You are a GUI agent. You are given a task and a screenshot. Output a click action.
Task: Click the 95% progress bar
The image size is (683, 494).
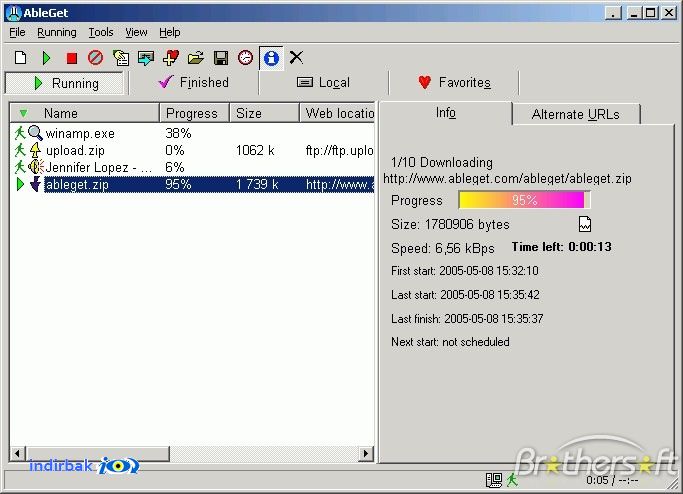click(x=524, y=200)
